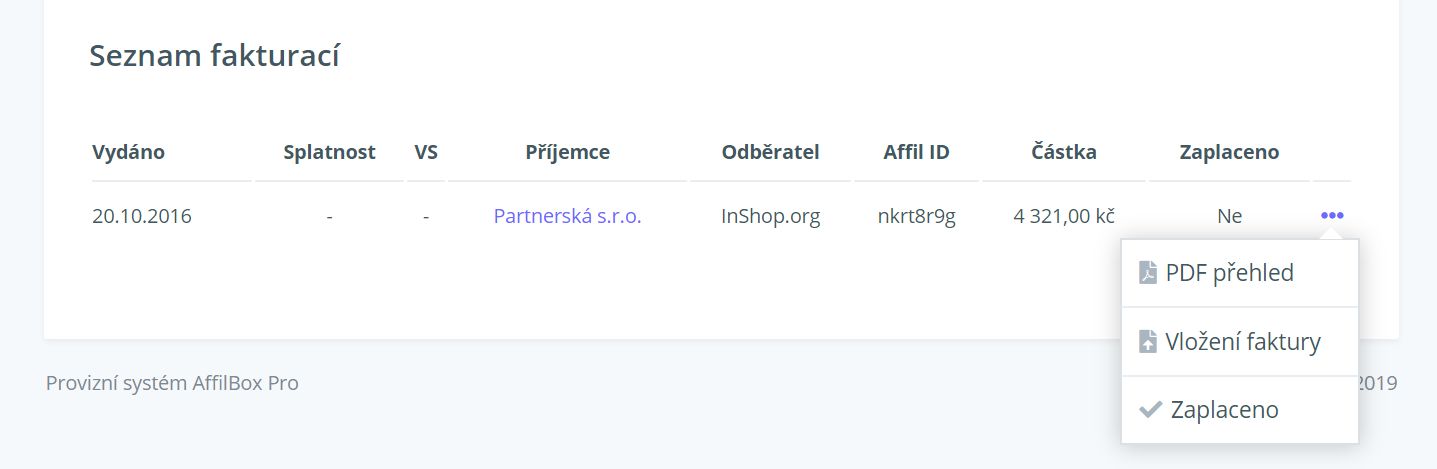The height and width of the screenshot is (469, 1437).
Task: Click the 4 321,00 kč amount
Action: coord(1064,215)
